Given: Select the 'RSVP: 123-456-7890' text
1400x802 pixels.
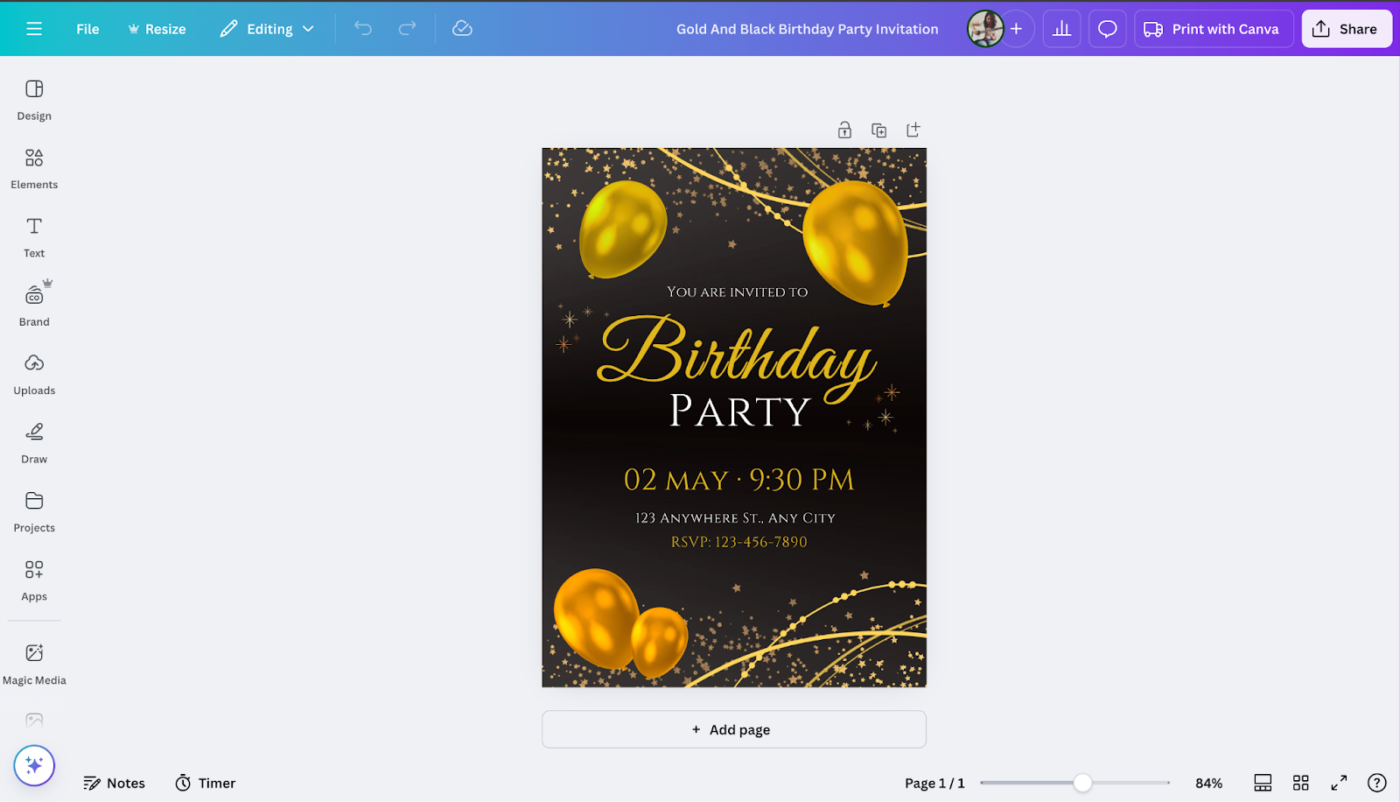Looking at the screenshot, I should (739, 542).
